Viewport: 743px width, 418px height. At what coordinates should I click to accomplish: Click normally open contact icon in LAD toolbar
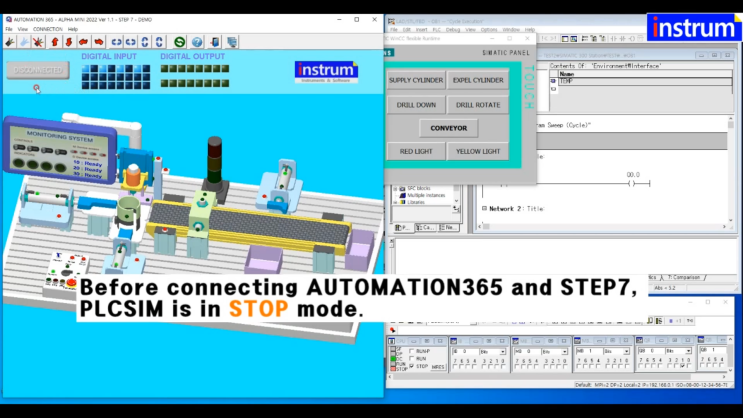pos(613,39)
